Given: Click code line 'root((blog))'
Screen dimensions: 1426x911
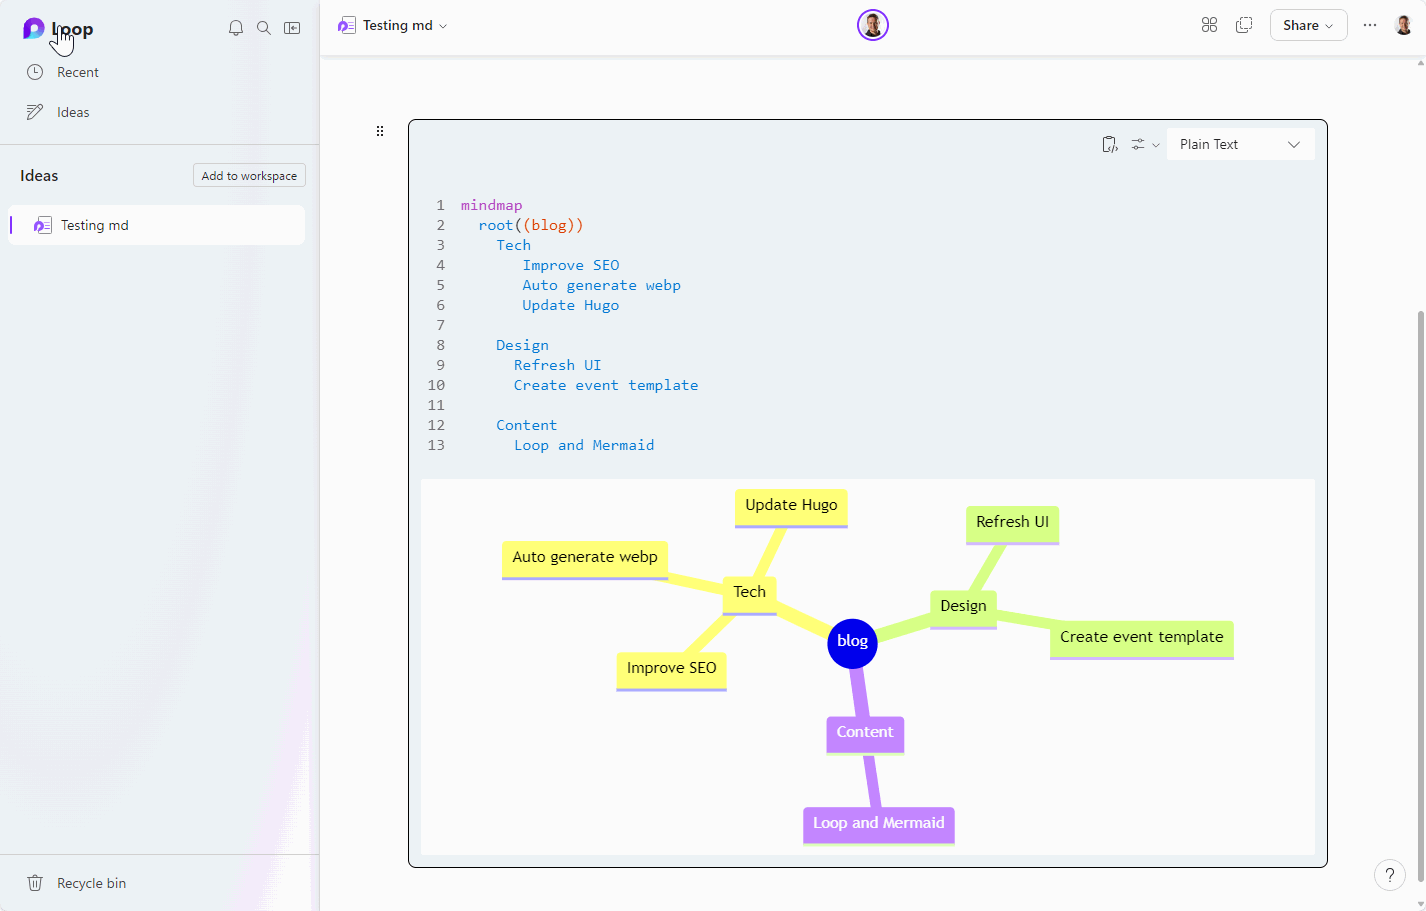Looking at the screenshot, I should [x=531, y=225].
